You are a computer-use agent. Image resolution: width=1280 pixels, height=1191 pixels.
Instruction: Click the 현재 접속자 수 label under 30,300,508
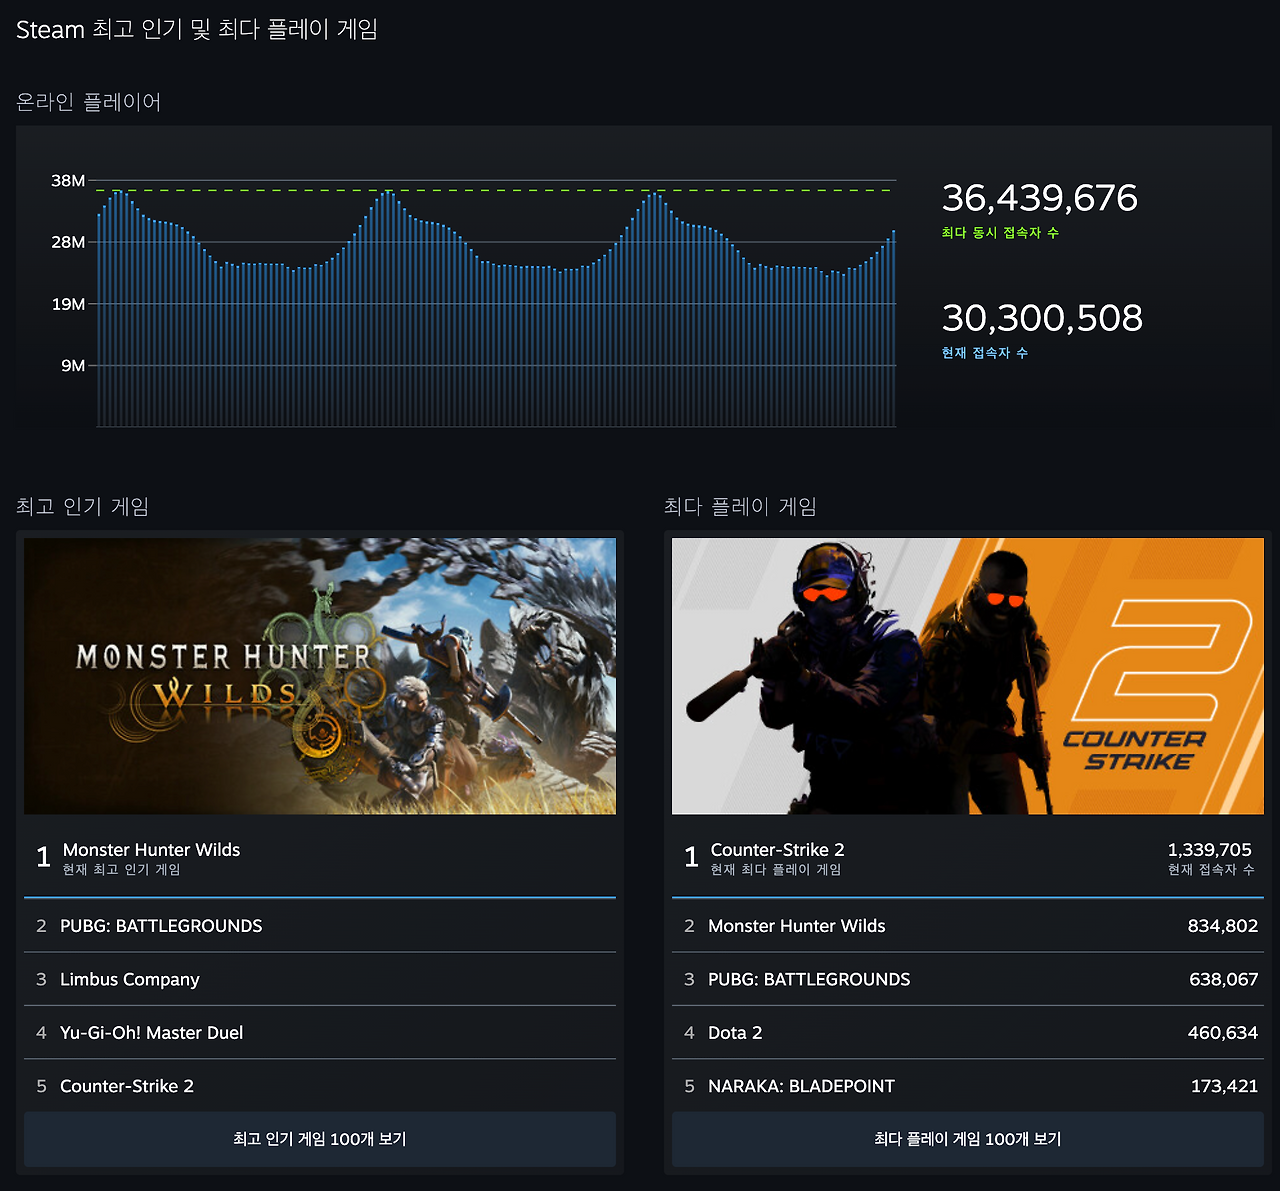[985, 353]
